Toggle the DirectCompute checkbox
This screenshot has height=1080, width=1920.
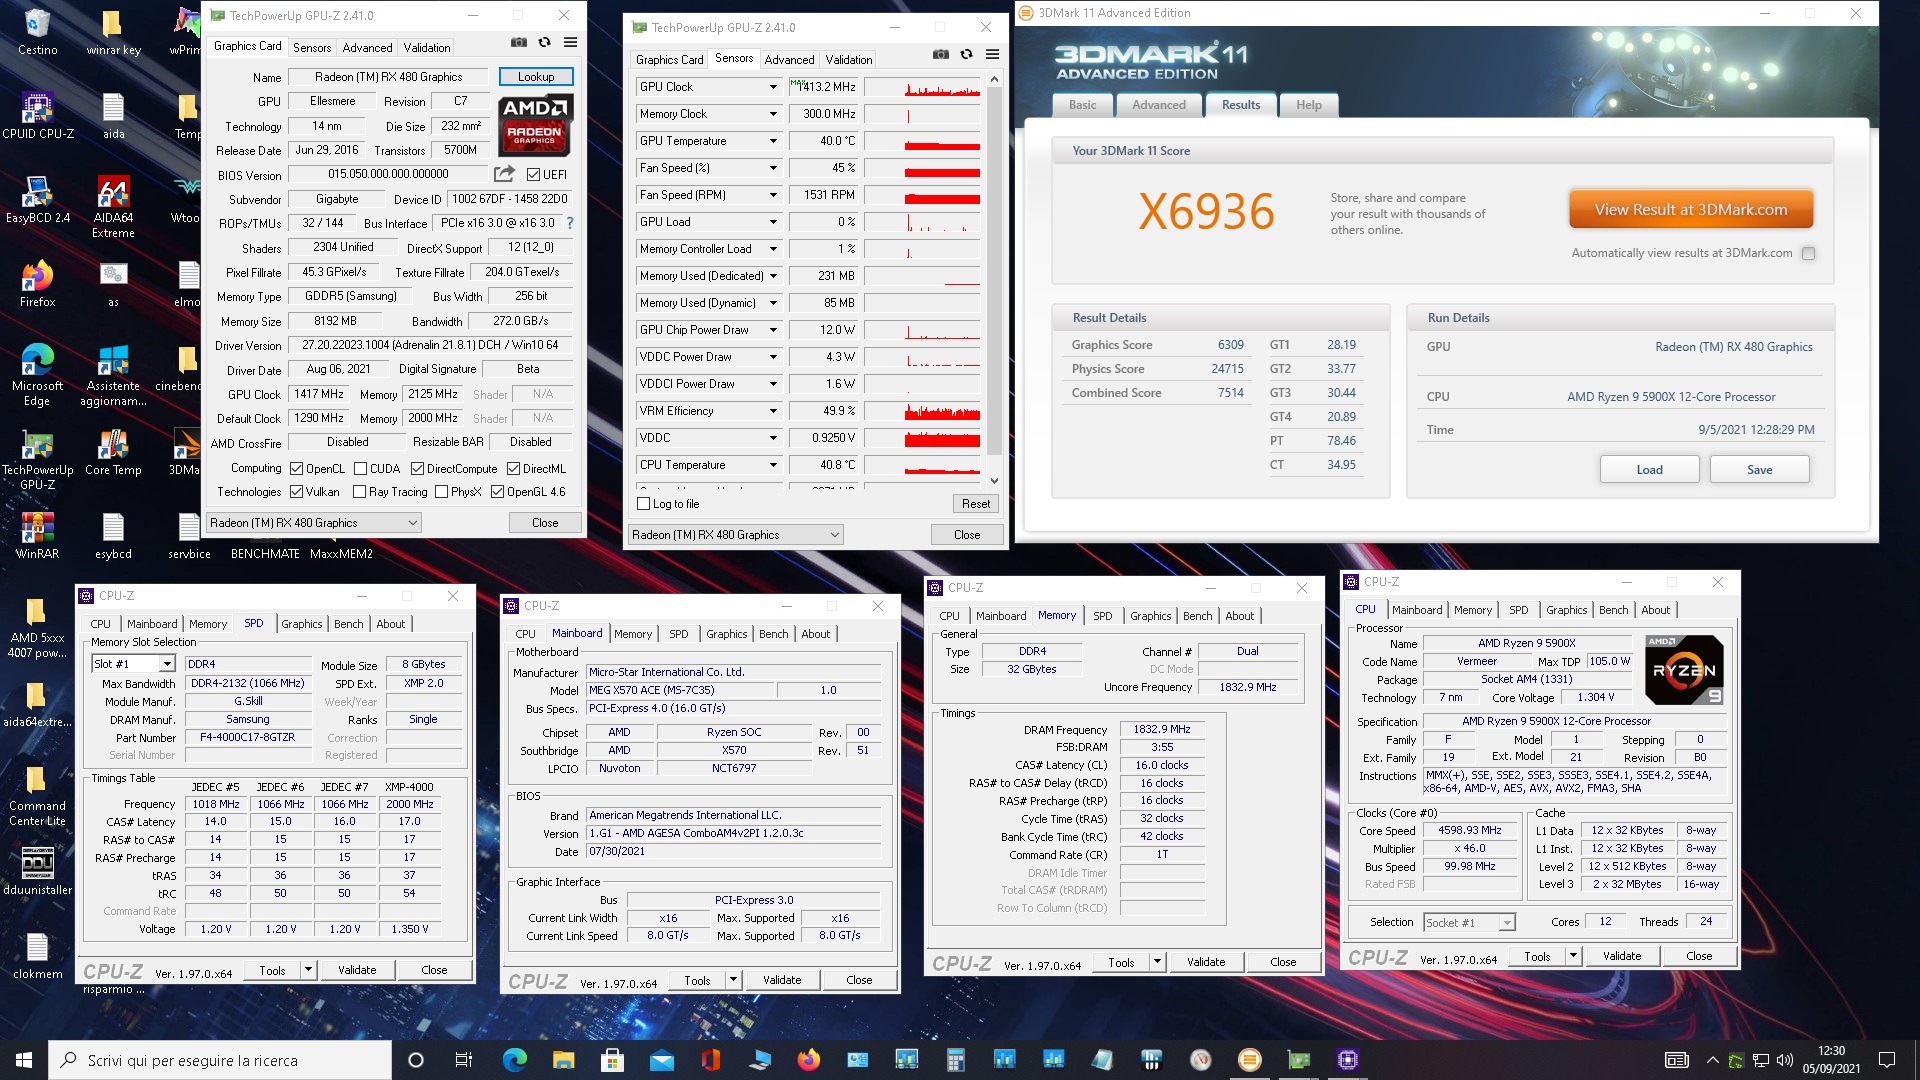[x=417, y=469]
